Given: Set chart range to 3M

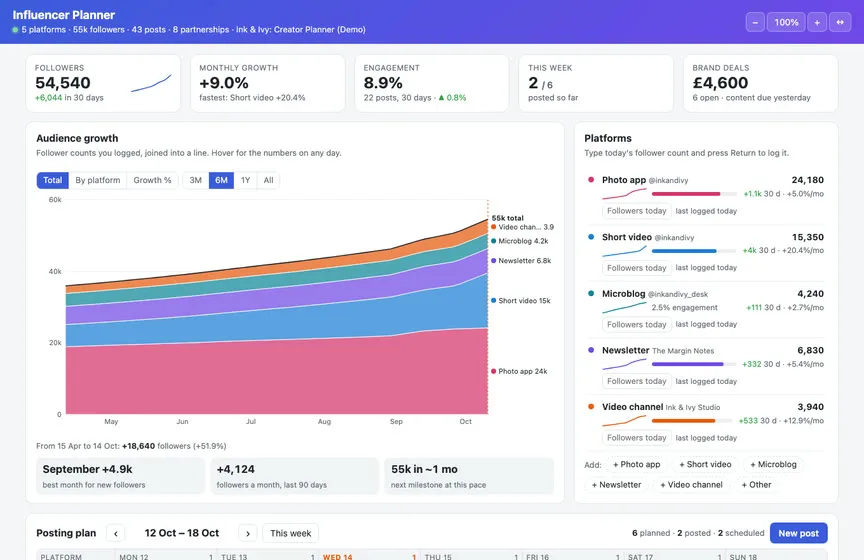Looking at the screenshot, I should coord(196,180).
